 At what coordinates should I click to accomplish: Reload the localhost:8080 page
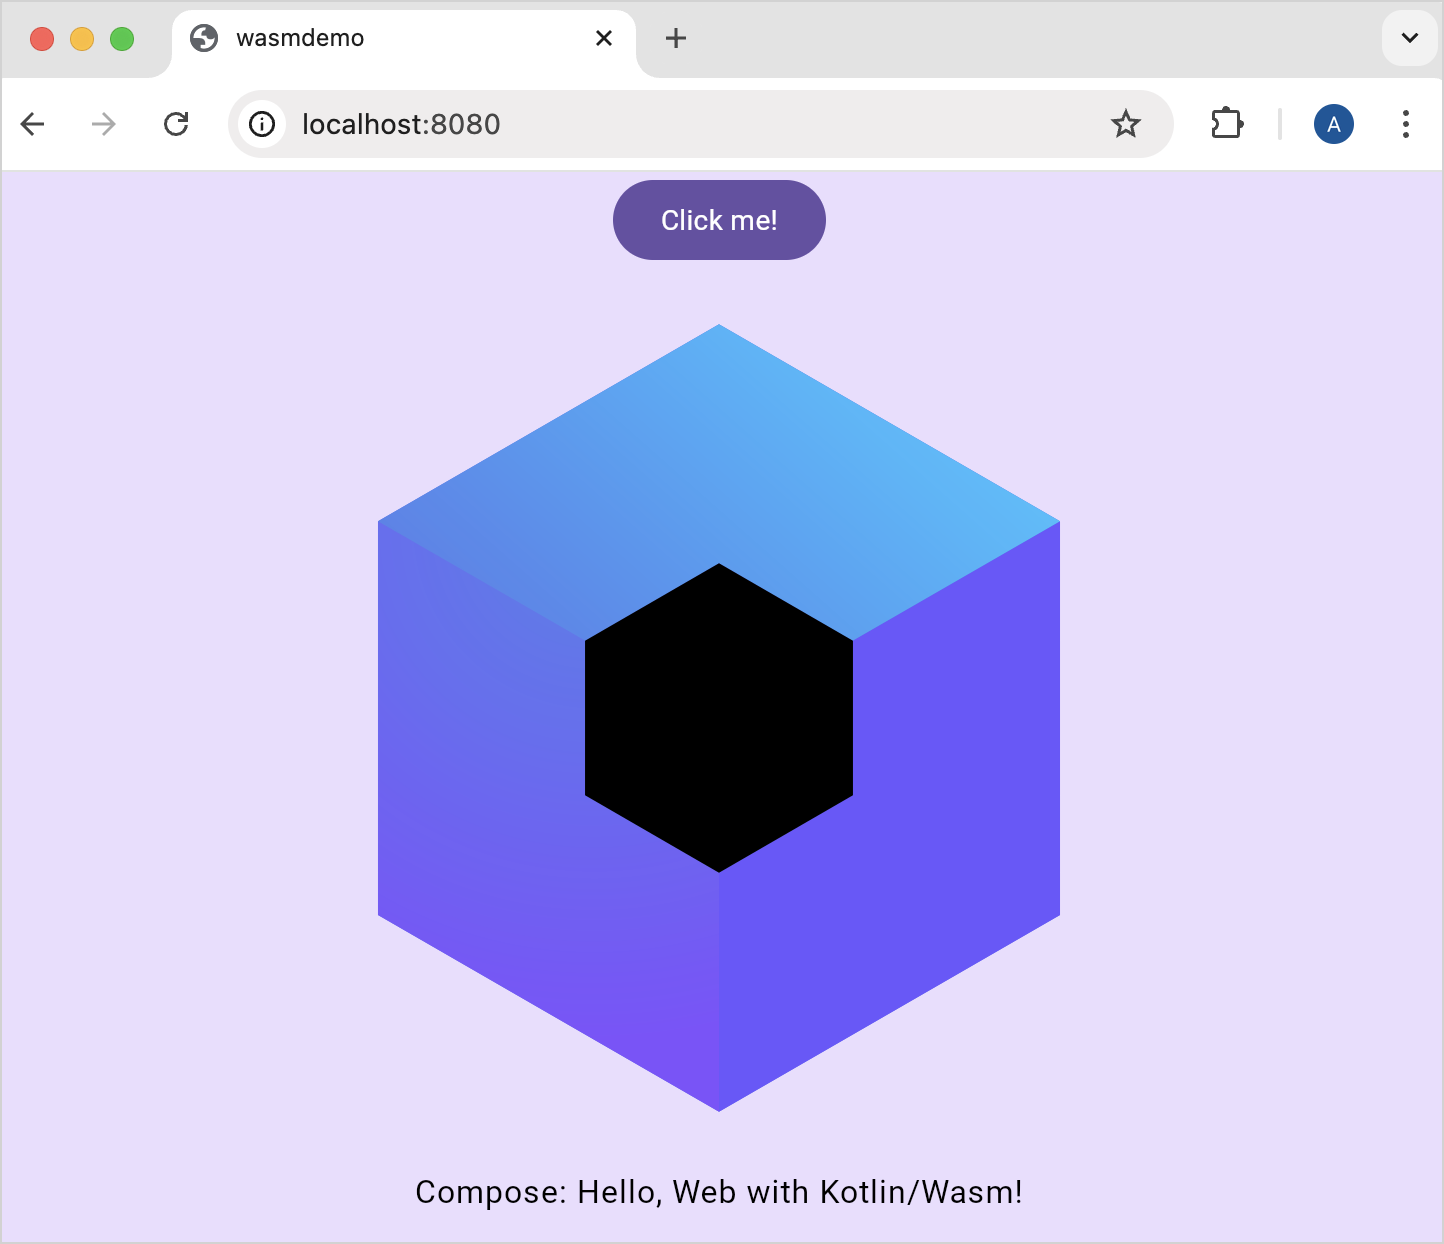click(x=176, y=124)
